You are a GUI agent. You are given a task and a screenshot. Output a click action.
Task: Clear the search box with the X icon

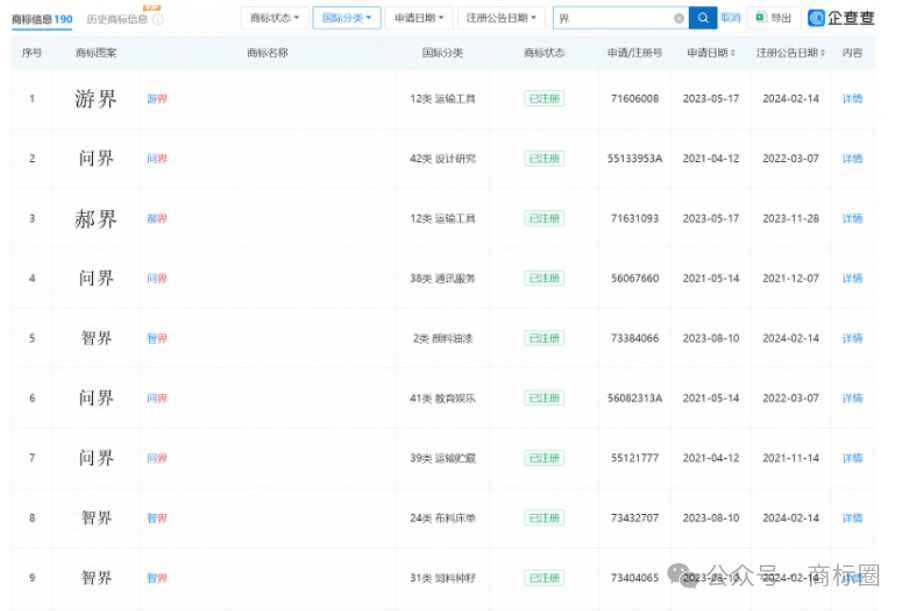tap(679, 18)
